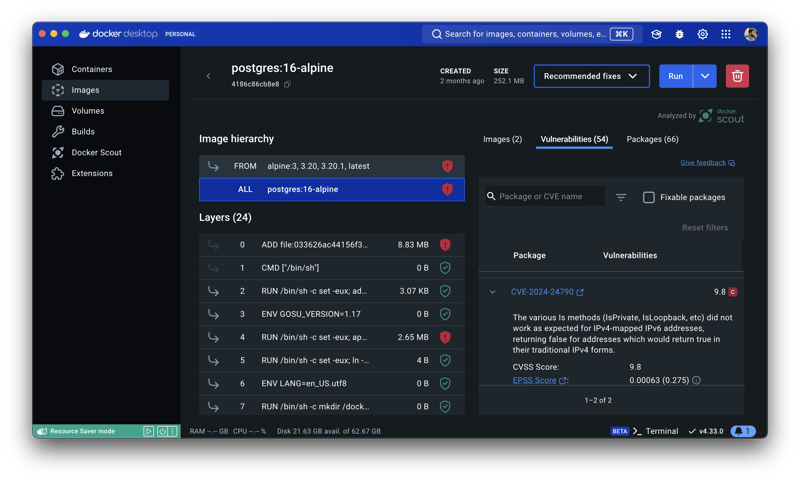Open the Run button dropdown arrow
The height and width of the screenshot is (481, 800).
(705, 76)
